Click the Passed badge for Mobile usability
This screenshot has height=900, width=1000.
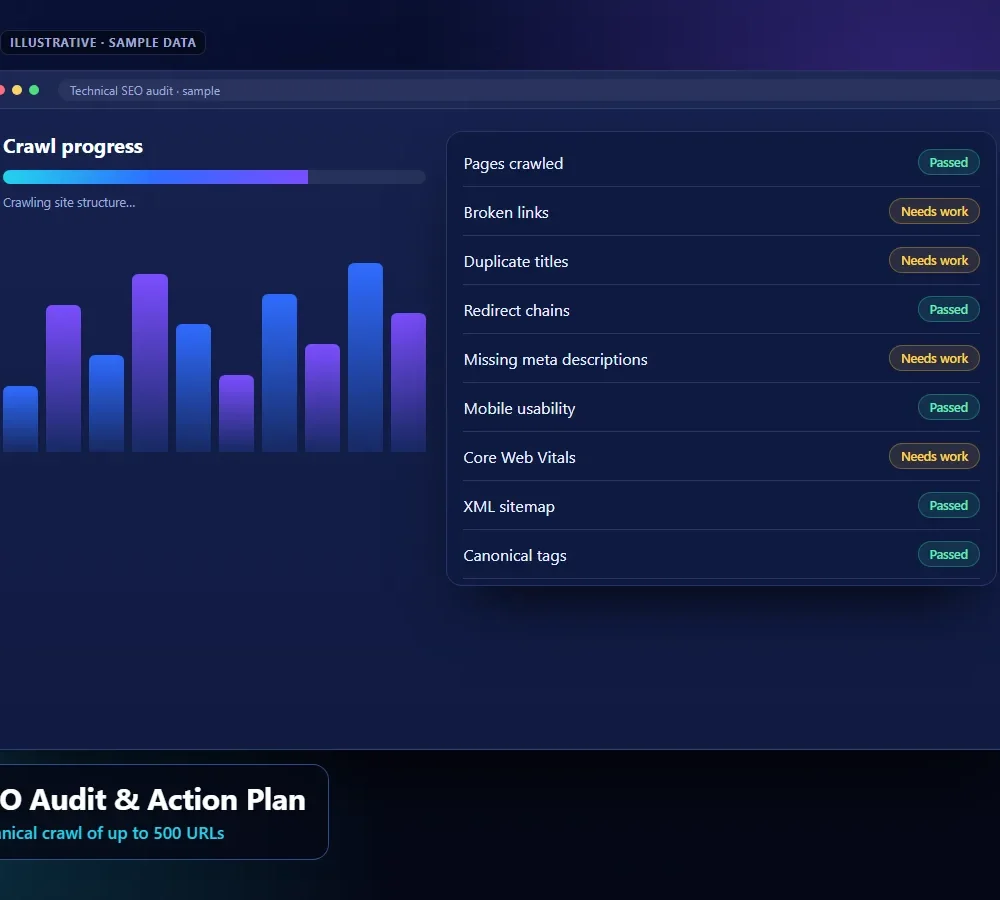pyautogui.click(x=948, y=408)
